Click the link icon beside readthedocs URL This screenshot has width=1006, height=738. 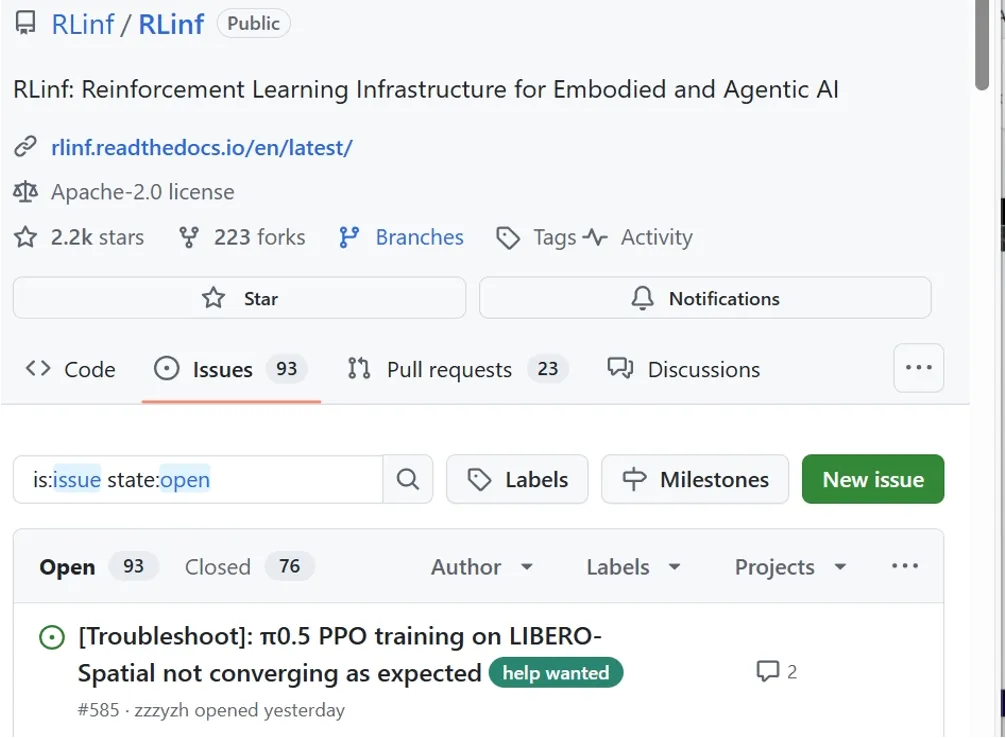coord(25,148)
